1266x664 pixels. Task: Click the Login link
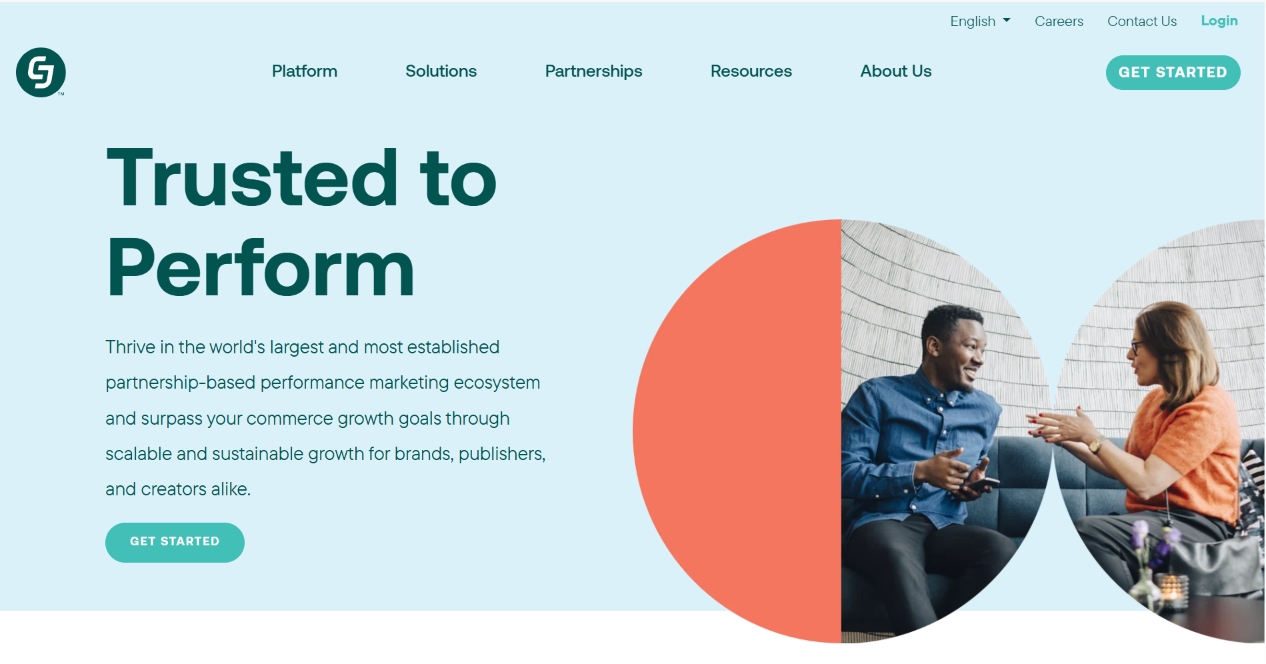[x=1219, y=21]
